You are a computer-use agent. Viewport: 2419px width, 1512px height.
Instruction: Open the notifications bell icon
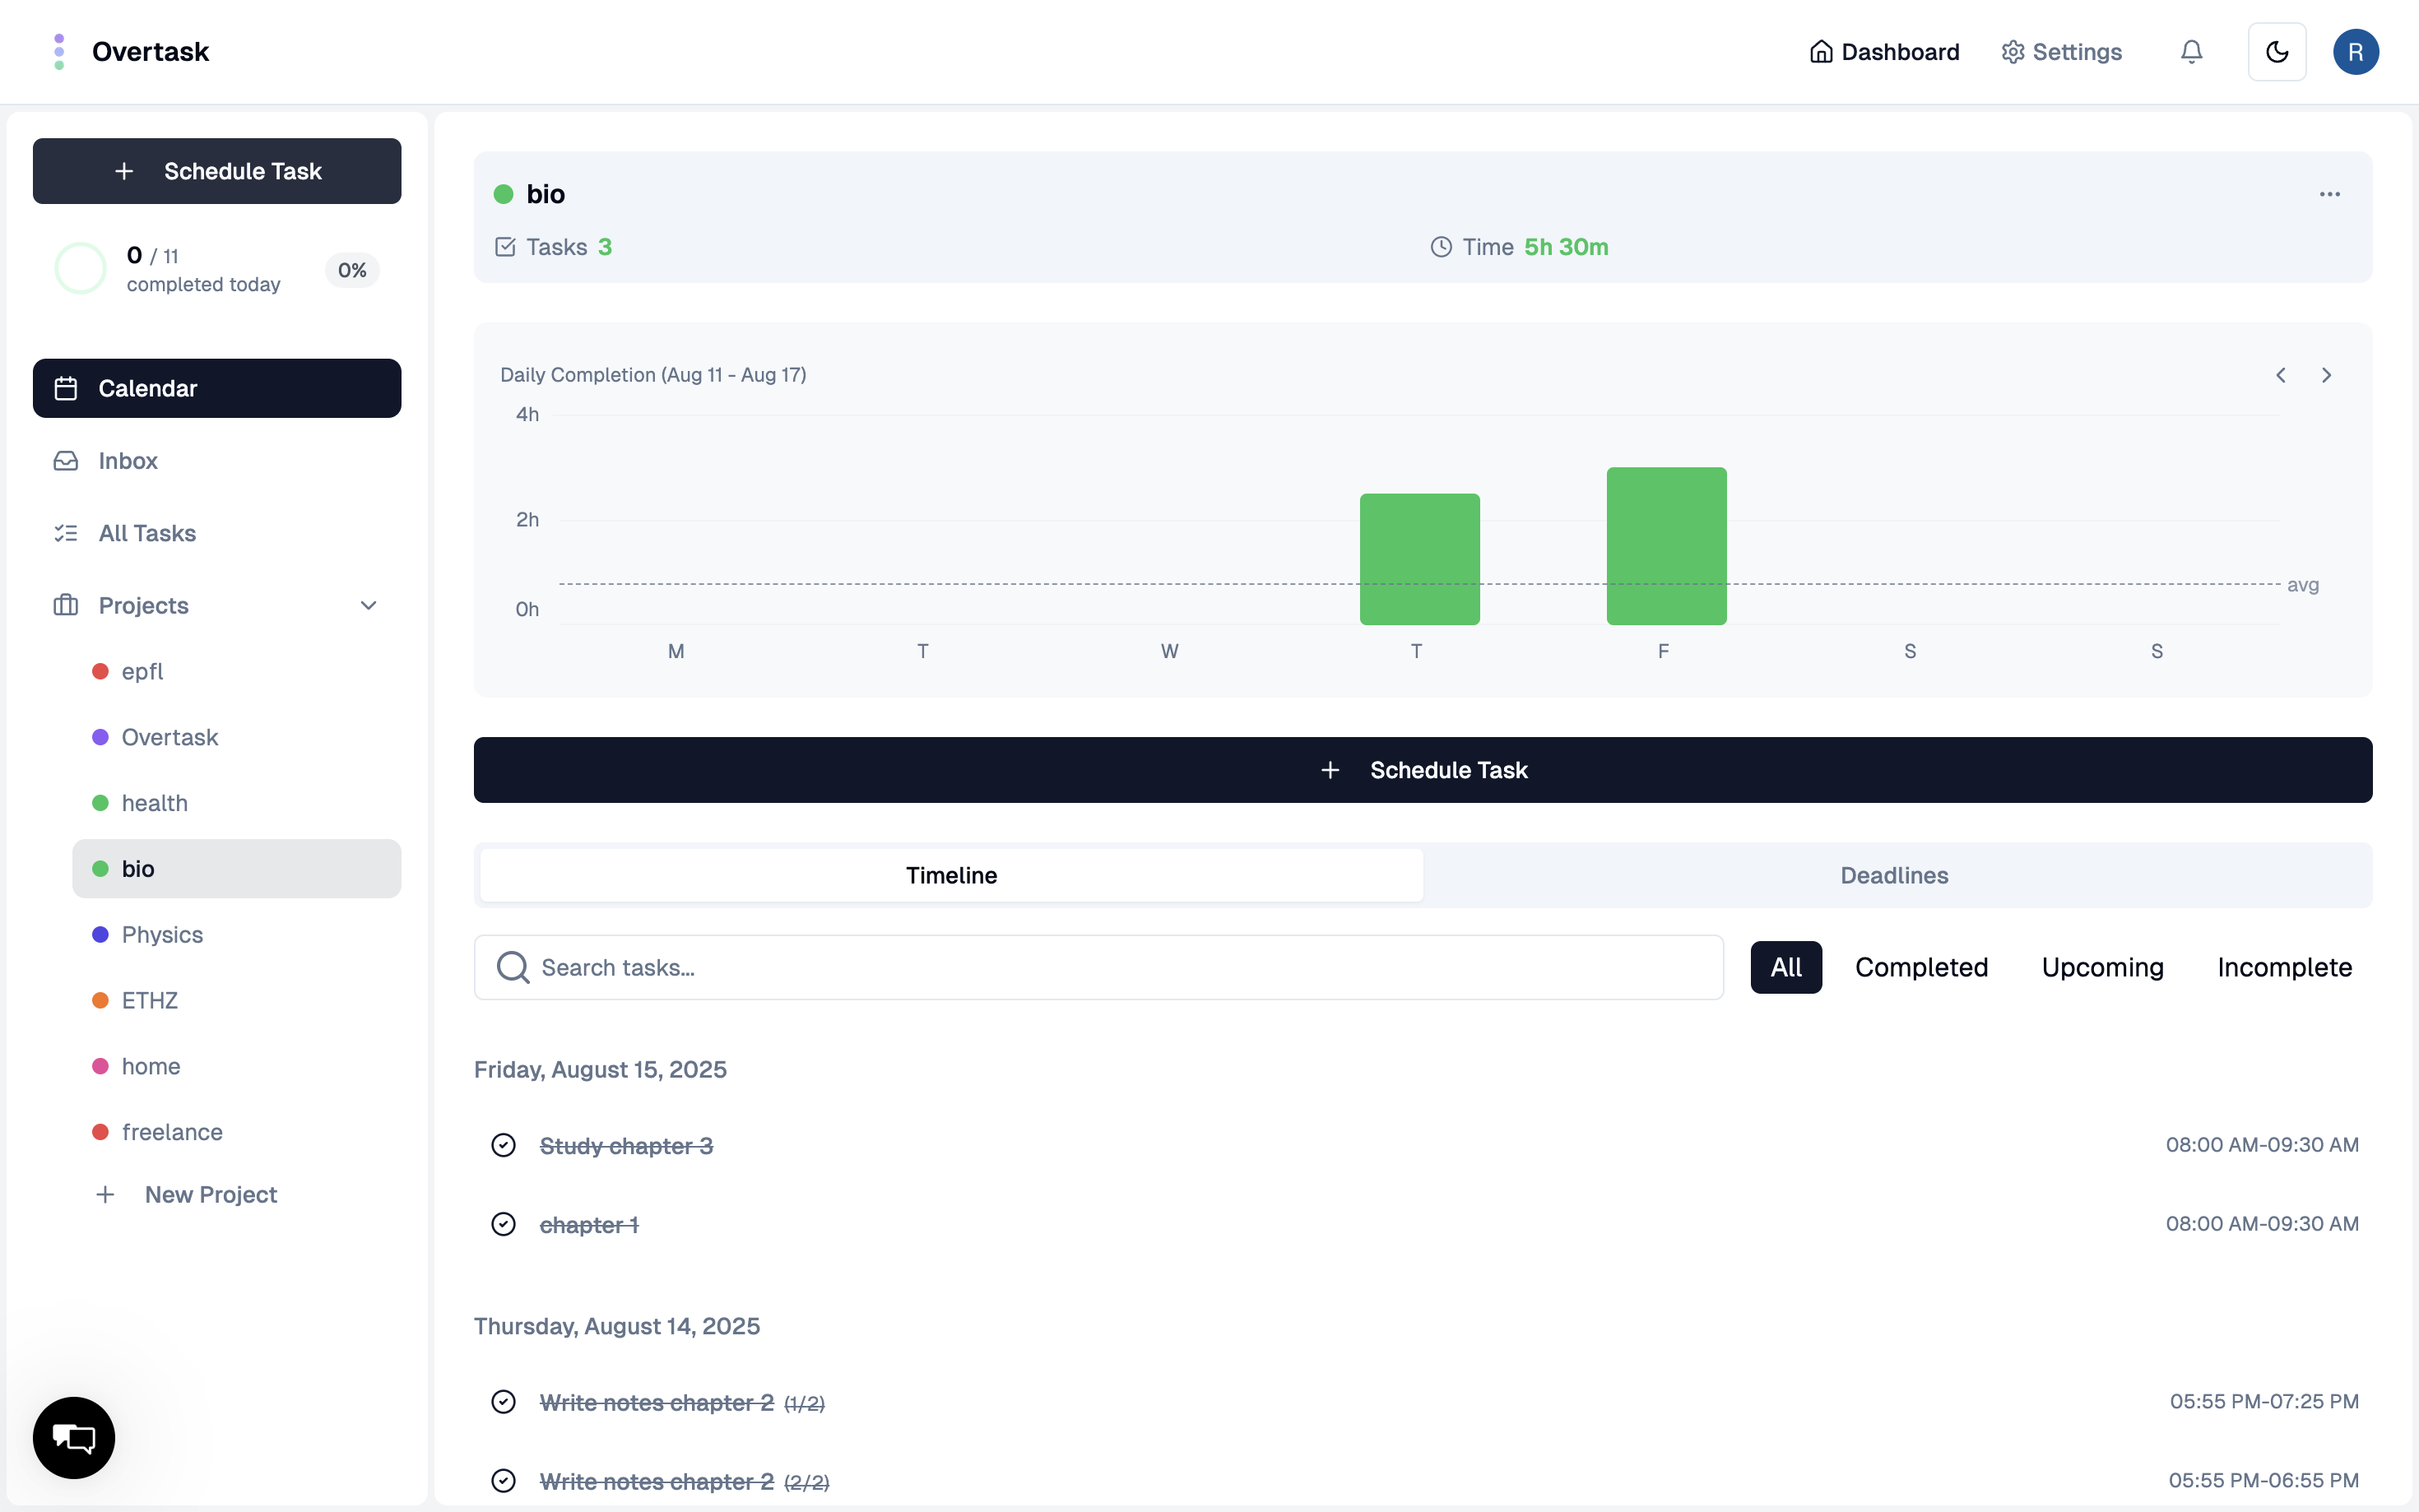click(2191, 52)
